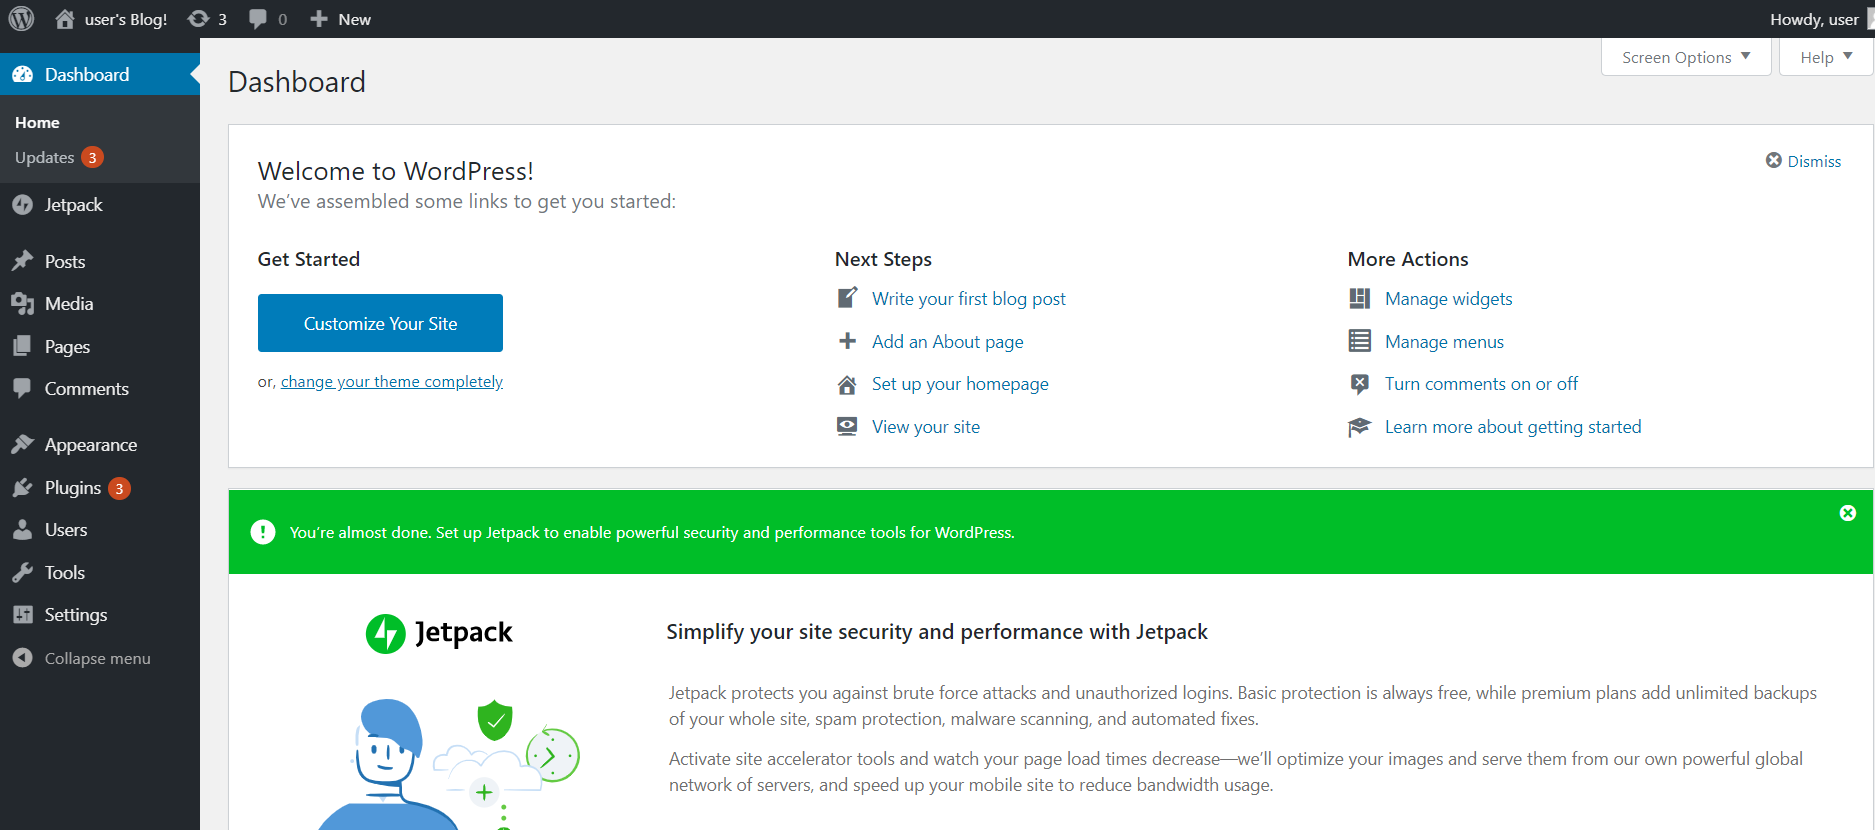Open the Plugins menu with 3 updates

point(100,487)
